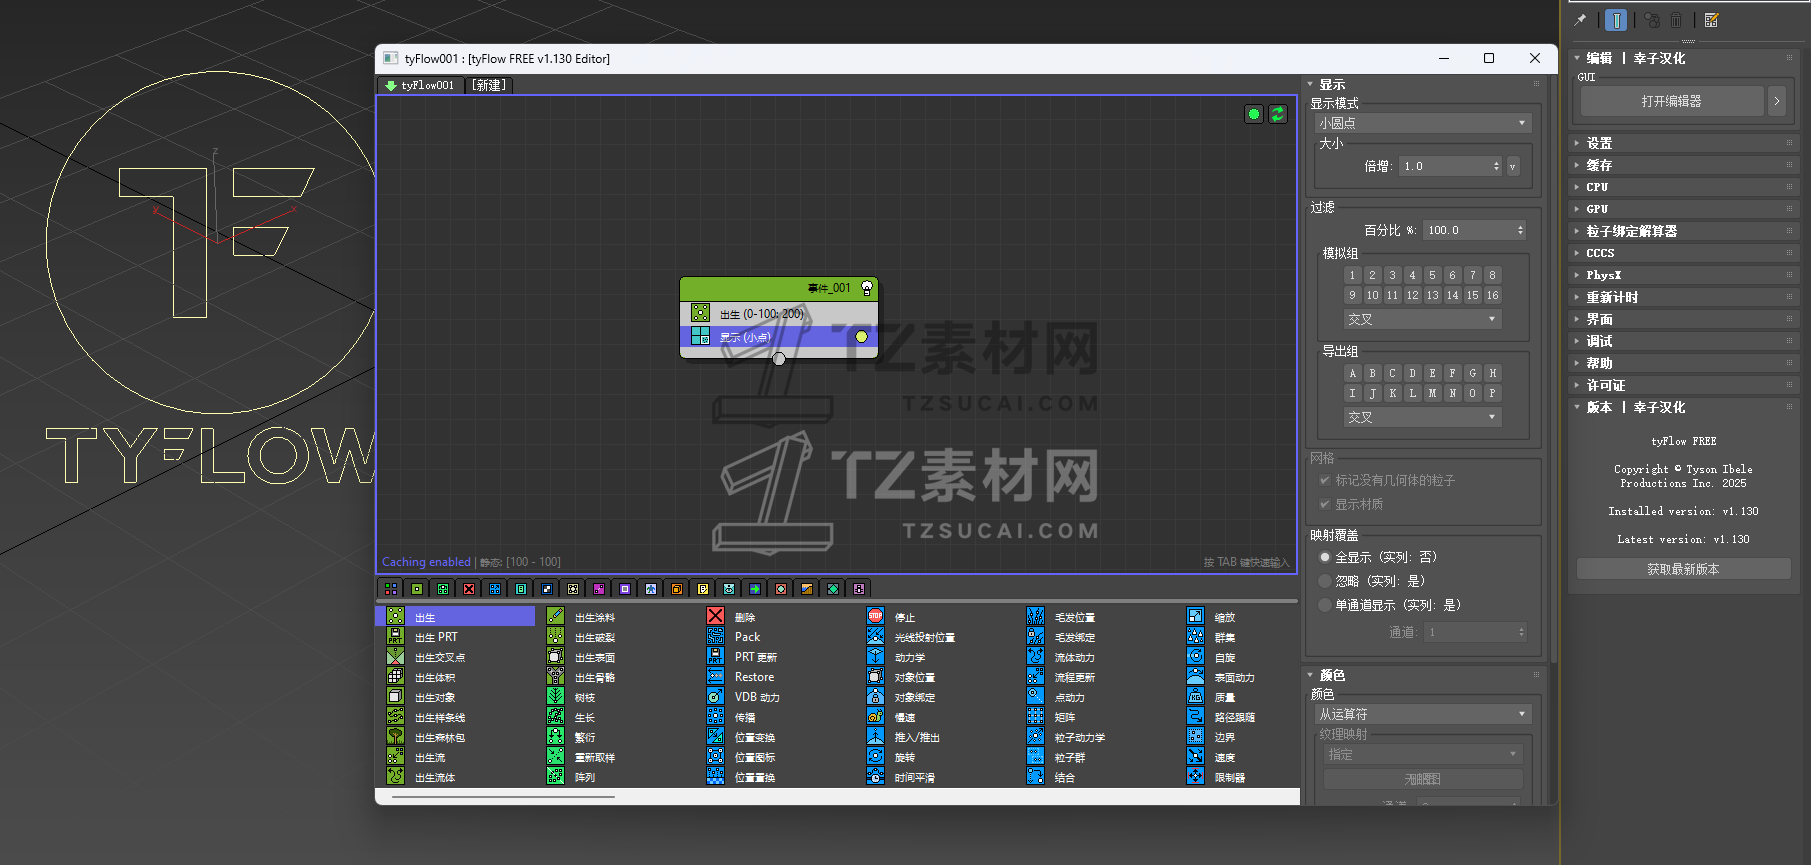Select the 限制器 operator icon

pos(1196,776)
